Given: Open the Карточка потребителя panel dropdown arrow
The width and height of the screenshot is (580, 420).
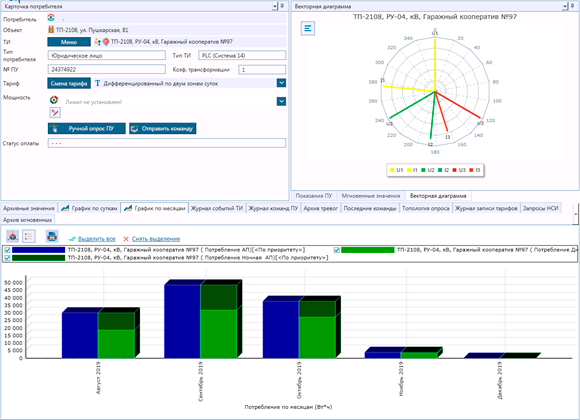Looking at the screenshot, I should point(274,6).
